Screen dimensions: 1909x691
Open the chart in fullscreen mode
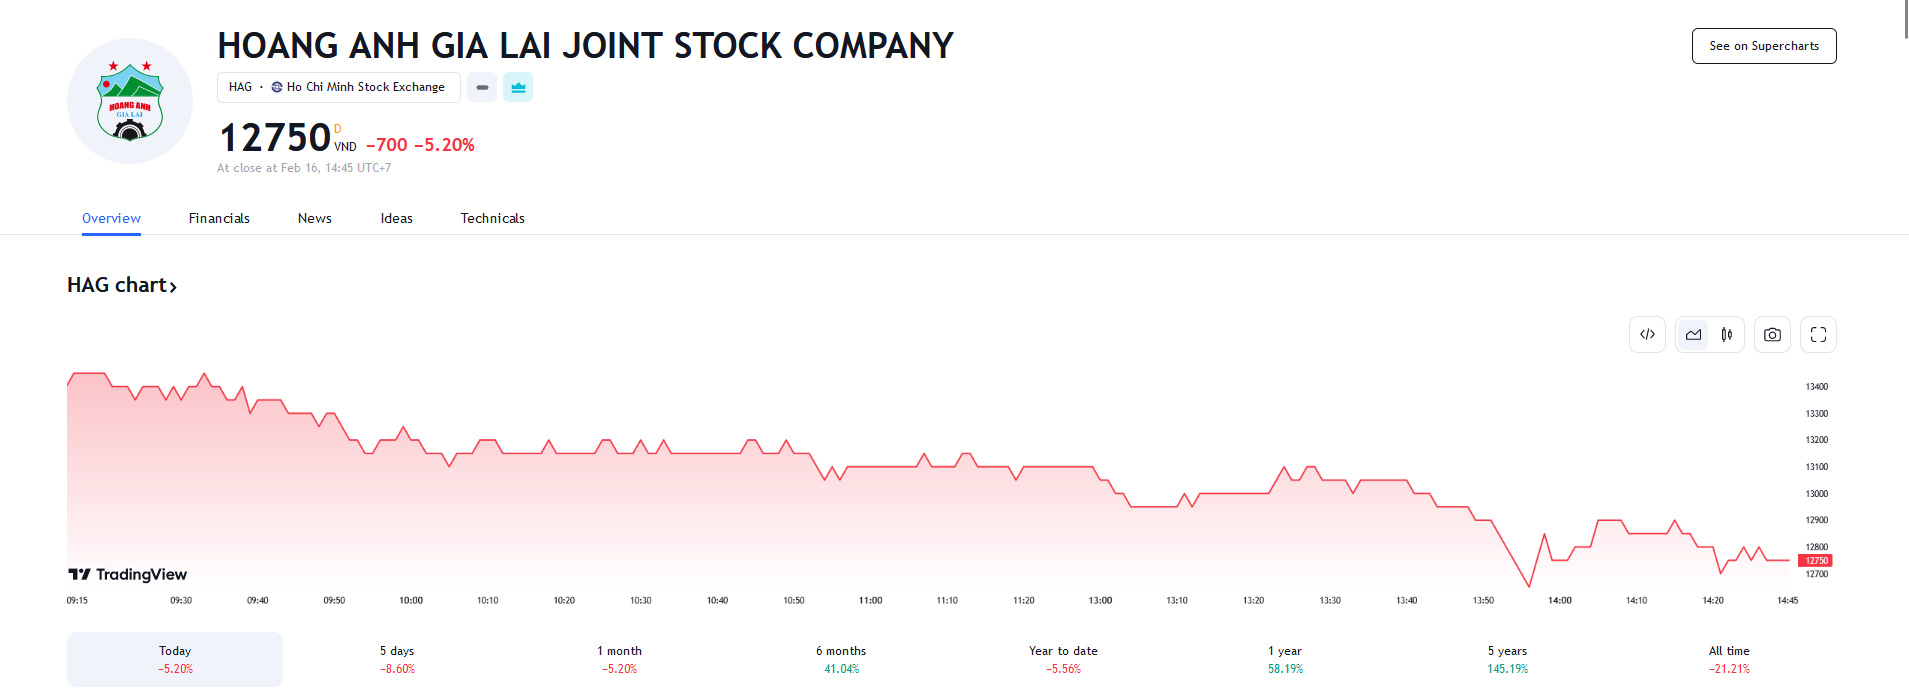(1818, 335)
